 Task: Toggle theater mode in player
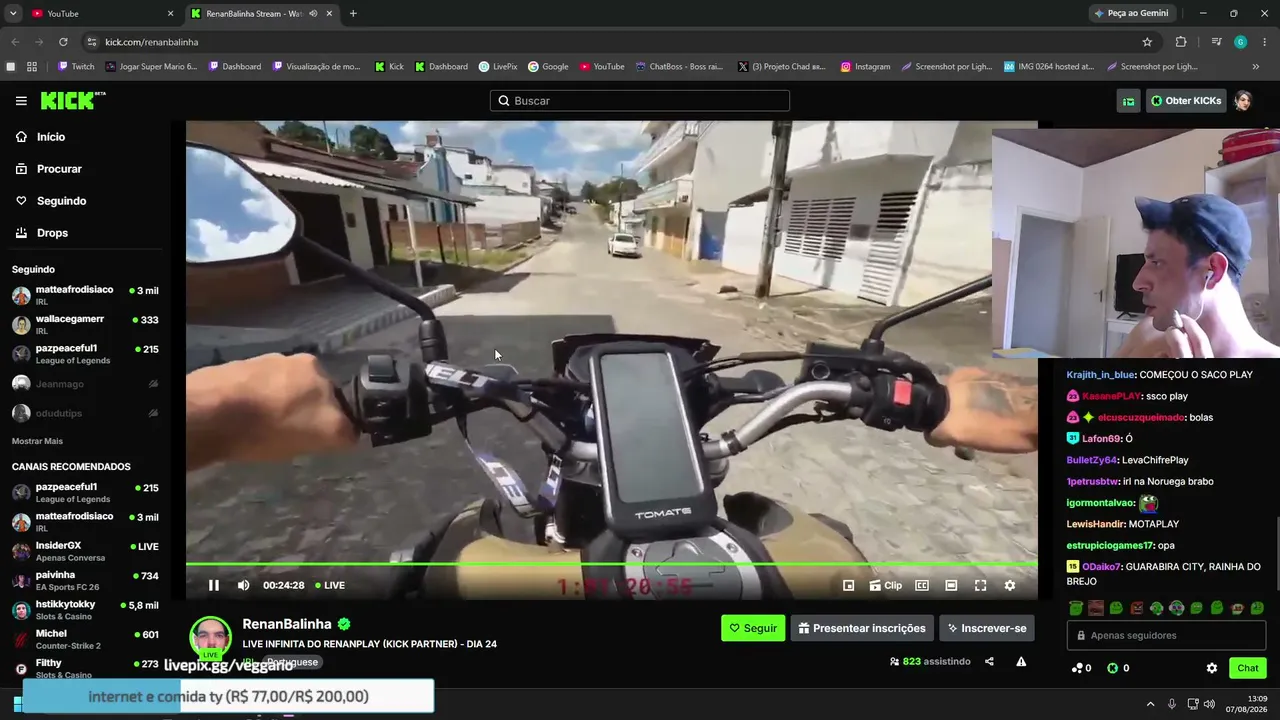(951, 585)
